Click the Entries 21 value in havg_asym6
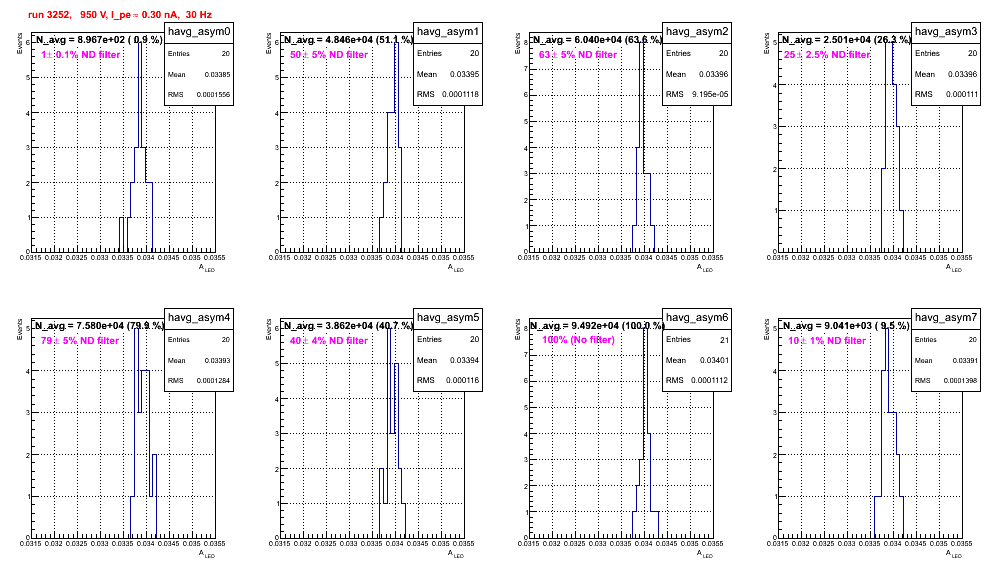Viewport: 996px width, 572px height. point(724,340)
